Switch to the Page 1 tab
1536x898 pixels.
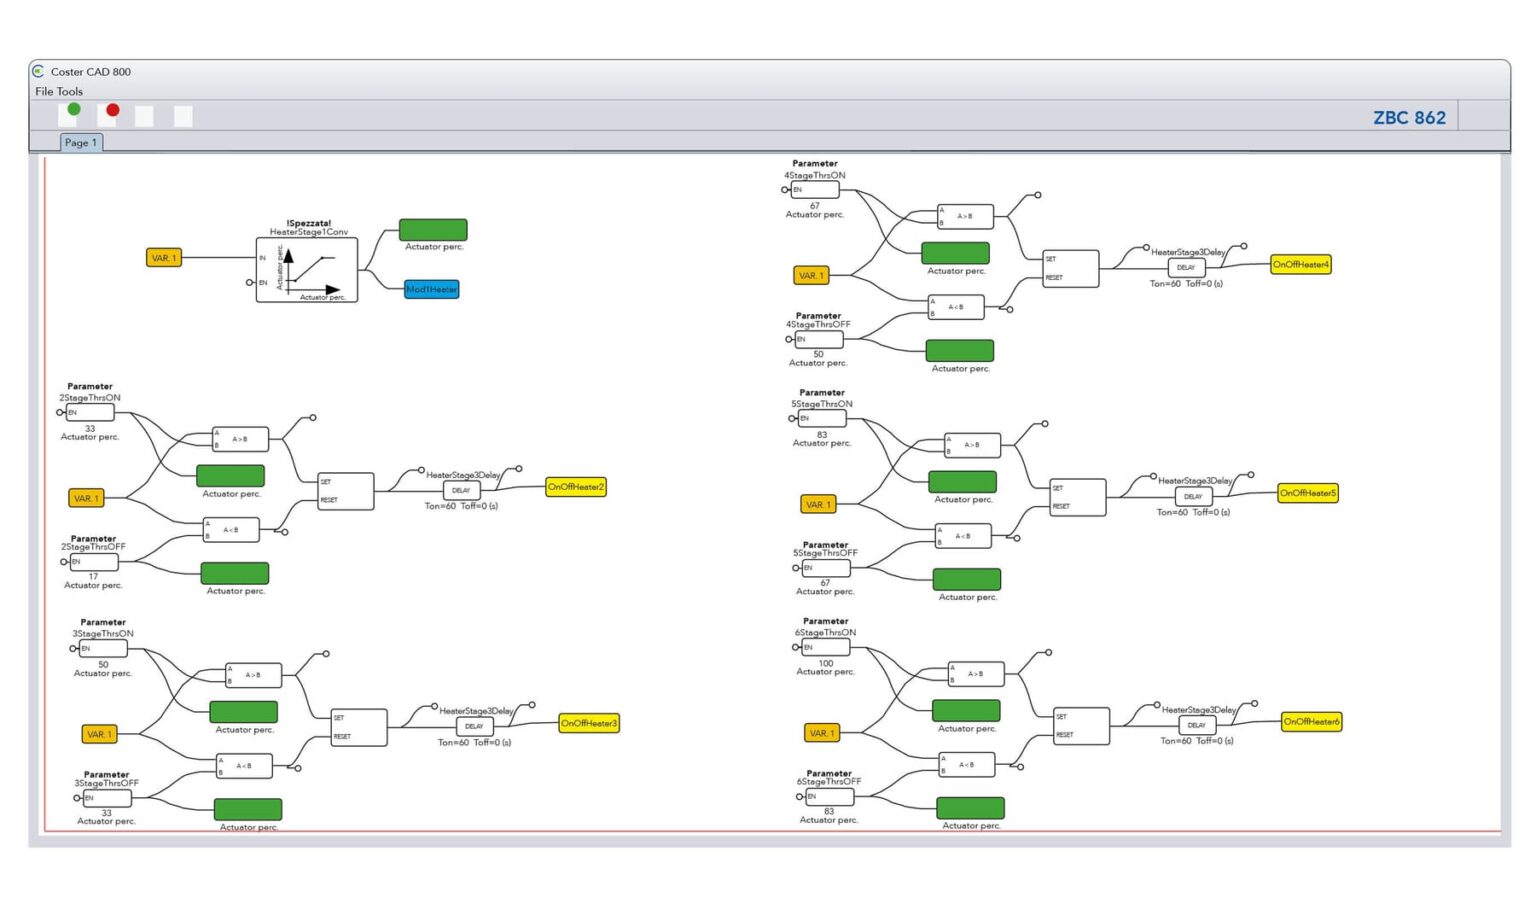tap(81, 142)
